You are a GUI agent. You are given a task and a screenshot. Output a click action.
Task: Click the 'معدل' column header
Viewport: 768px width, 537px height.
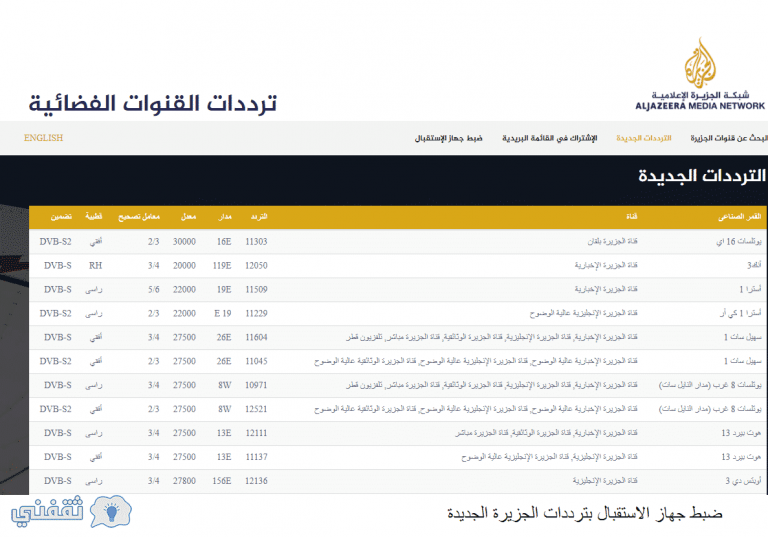click(188, 217)
